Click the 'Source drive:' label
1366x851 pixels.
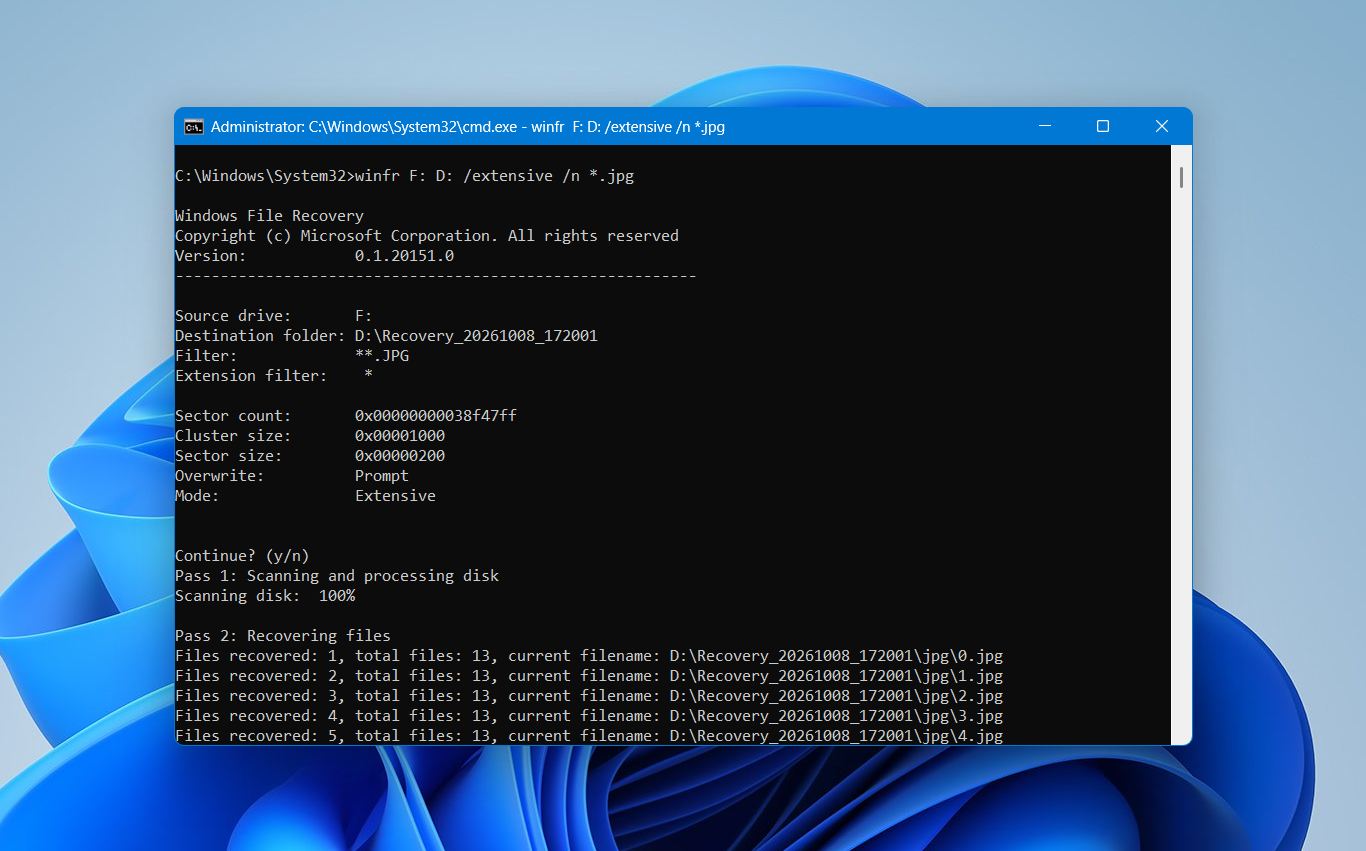pyautogui.click(x=233, y=316)
